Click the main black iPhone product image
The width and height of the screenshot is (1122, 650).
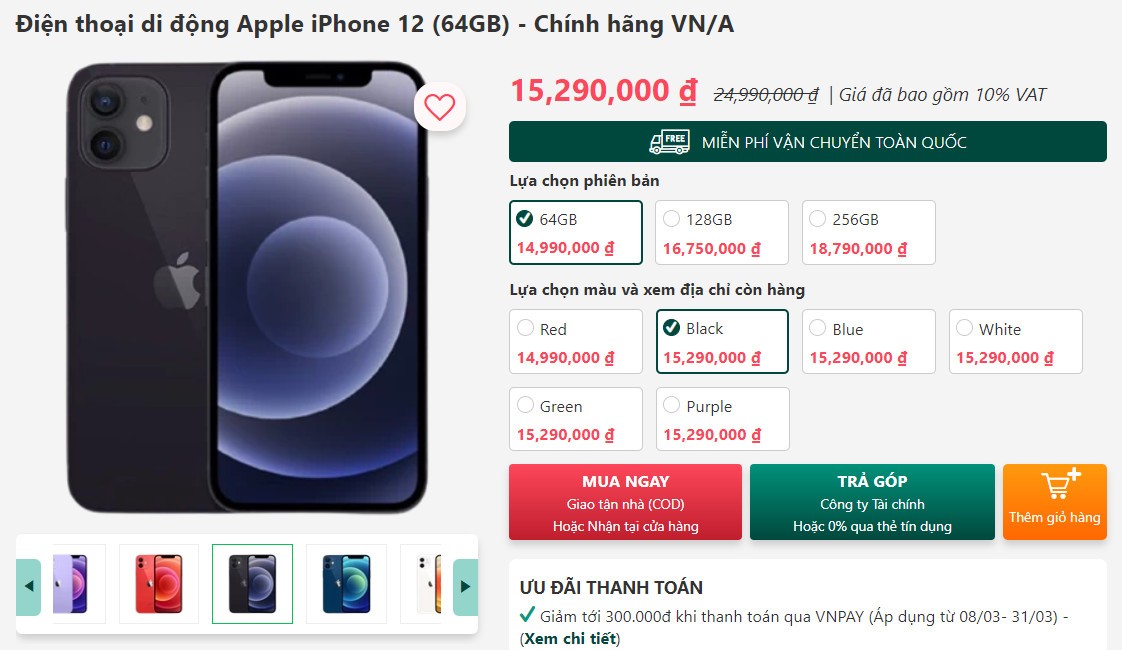pyautogui.click(x=247, y=288)
